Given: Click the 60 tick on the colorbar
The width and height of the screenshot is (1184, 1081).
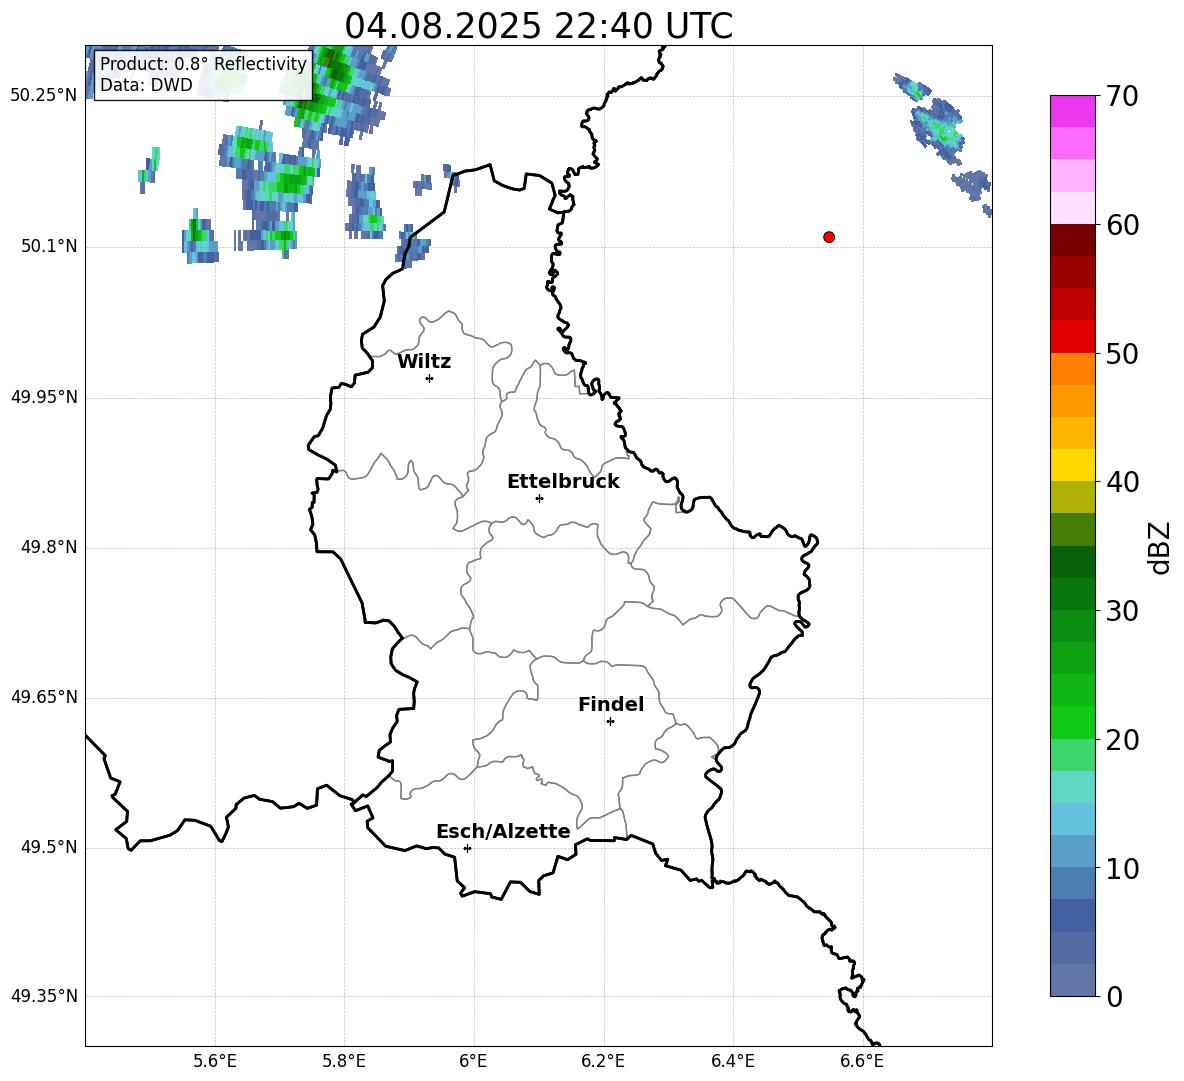Looking at the screenshot, I should coord(1122,225).
